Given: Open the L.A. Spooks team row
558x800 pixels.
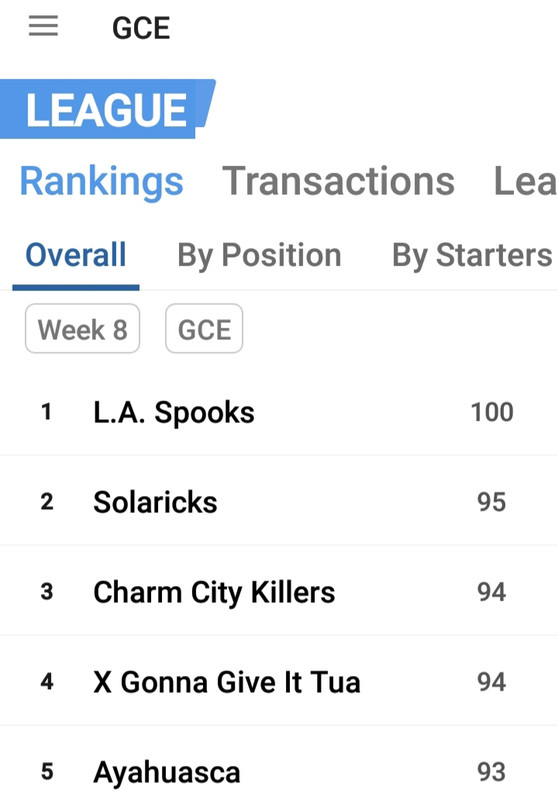Looking at the screenshot, I should click(x=279, y=412).
